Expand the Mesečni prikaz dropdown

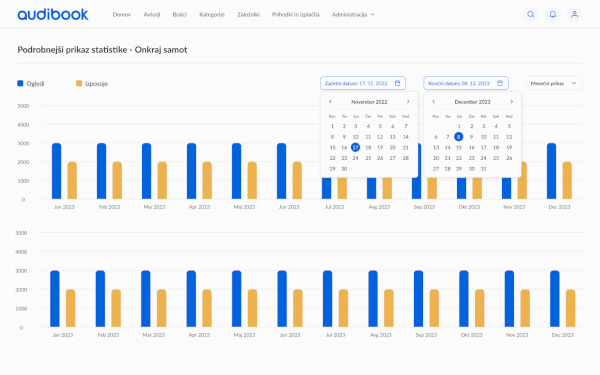pos(554,83)
